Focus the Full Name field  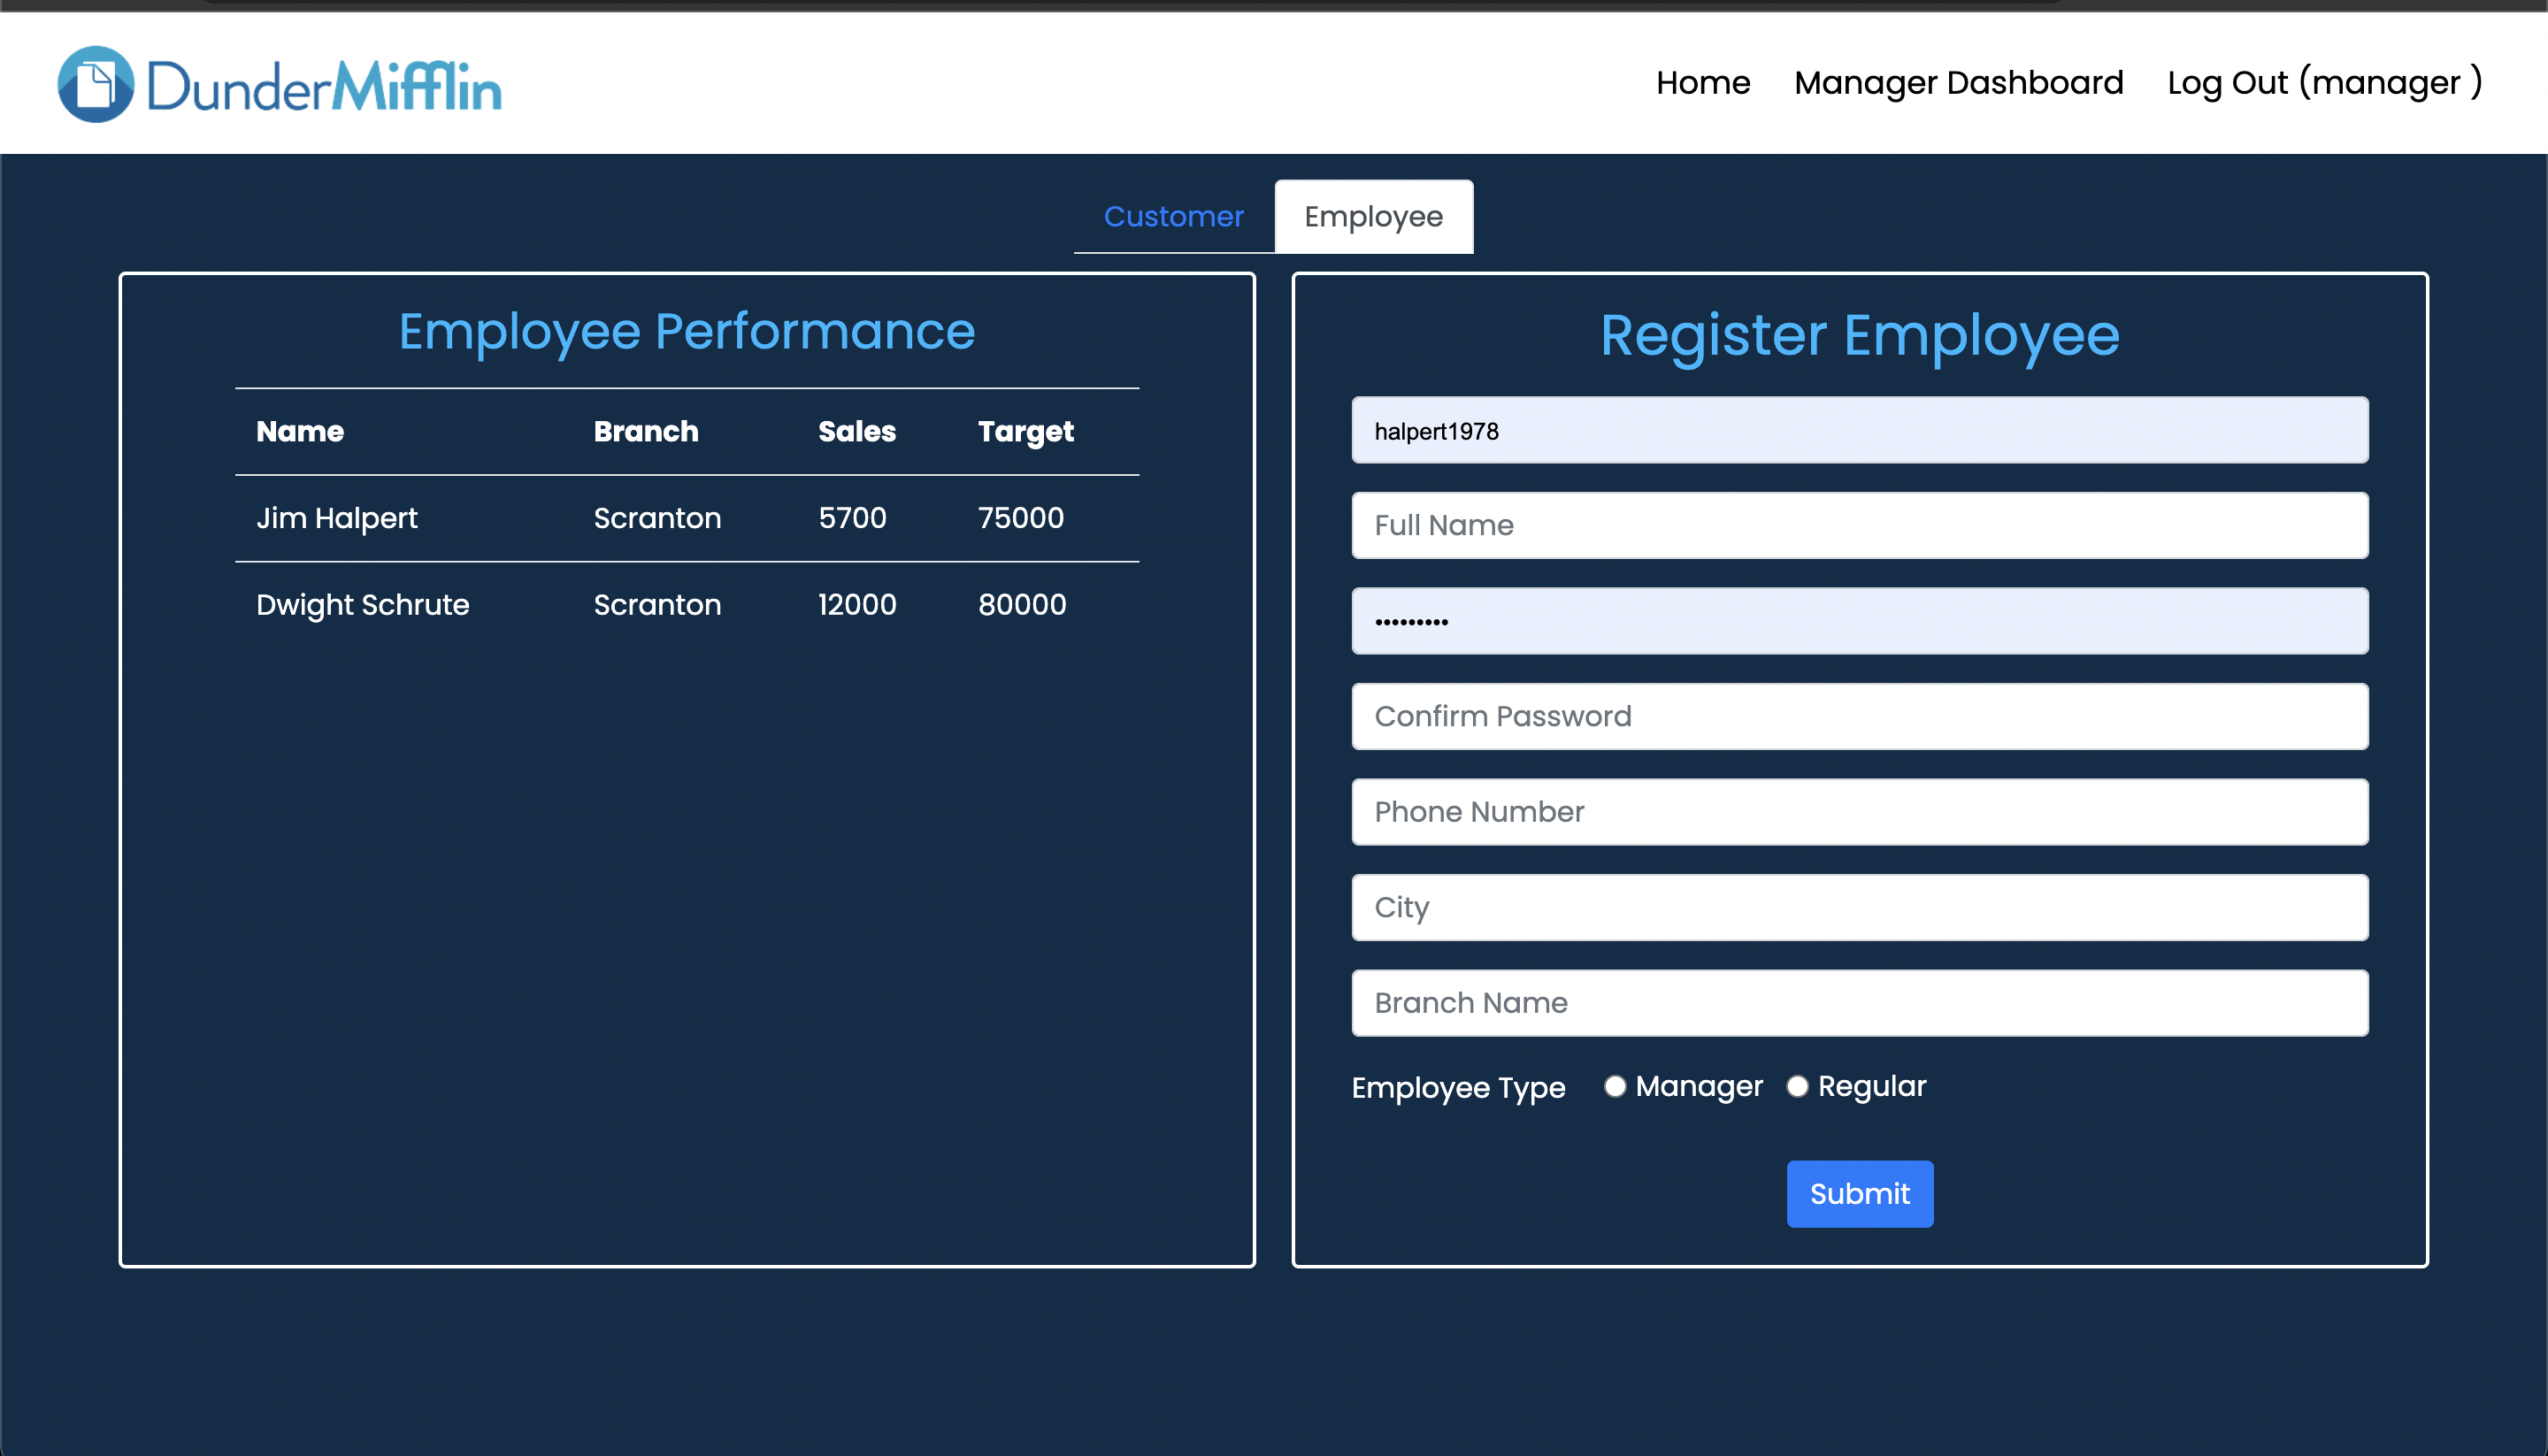tap(1859, 526)
